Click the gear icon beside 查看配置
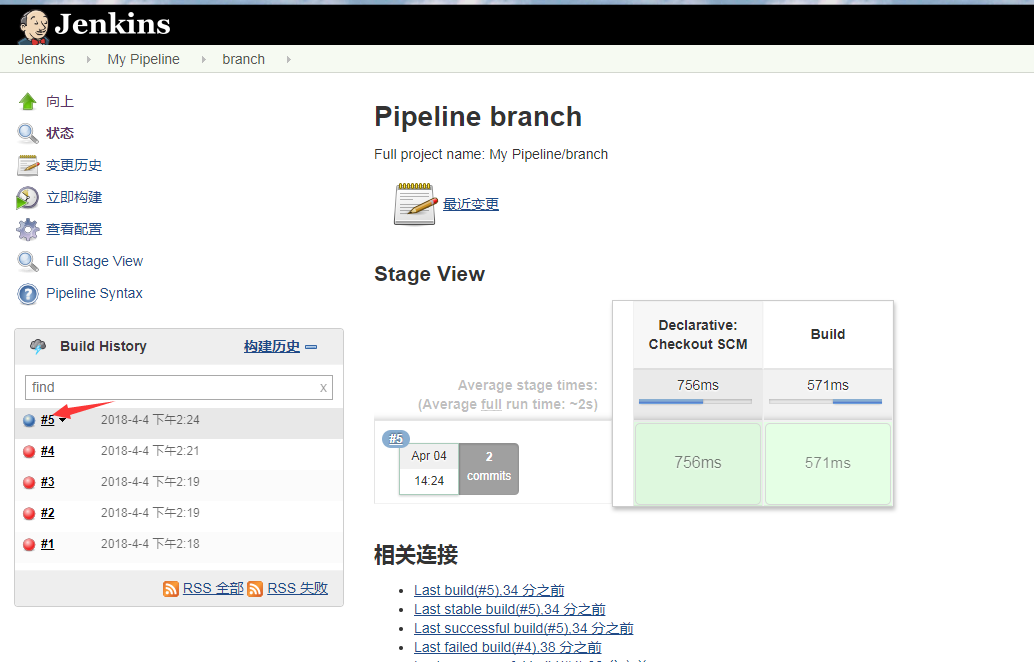Image resolution: width=1034 pixels, height=662 pixels. [28, 229]
